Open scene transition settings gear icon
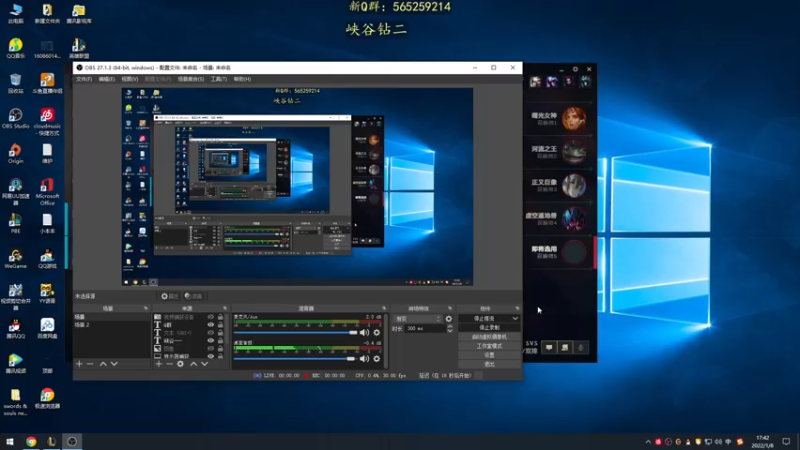 coord(448,319)
